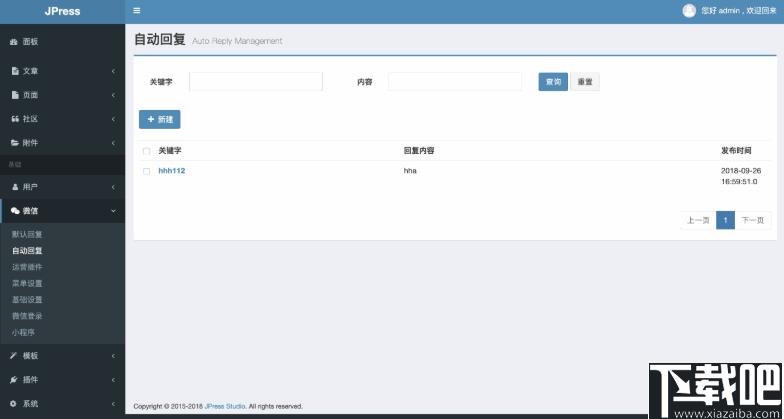Viewport: 784px width, 419px height.
Task: Click the 微信 WeChat icon
Action: pos(15,211)
